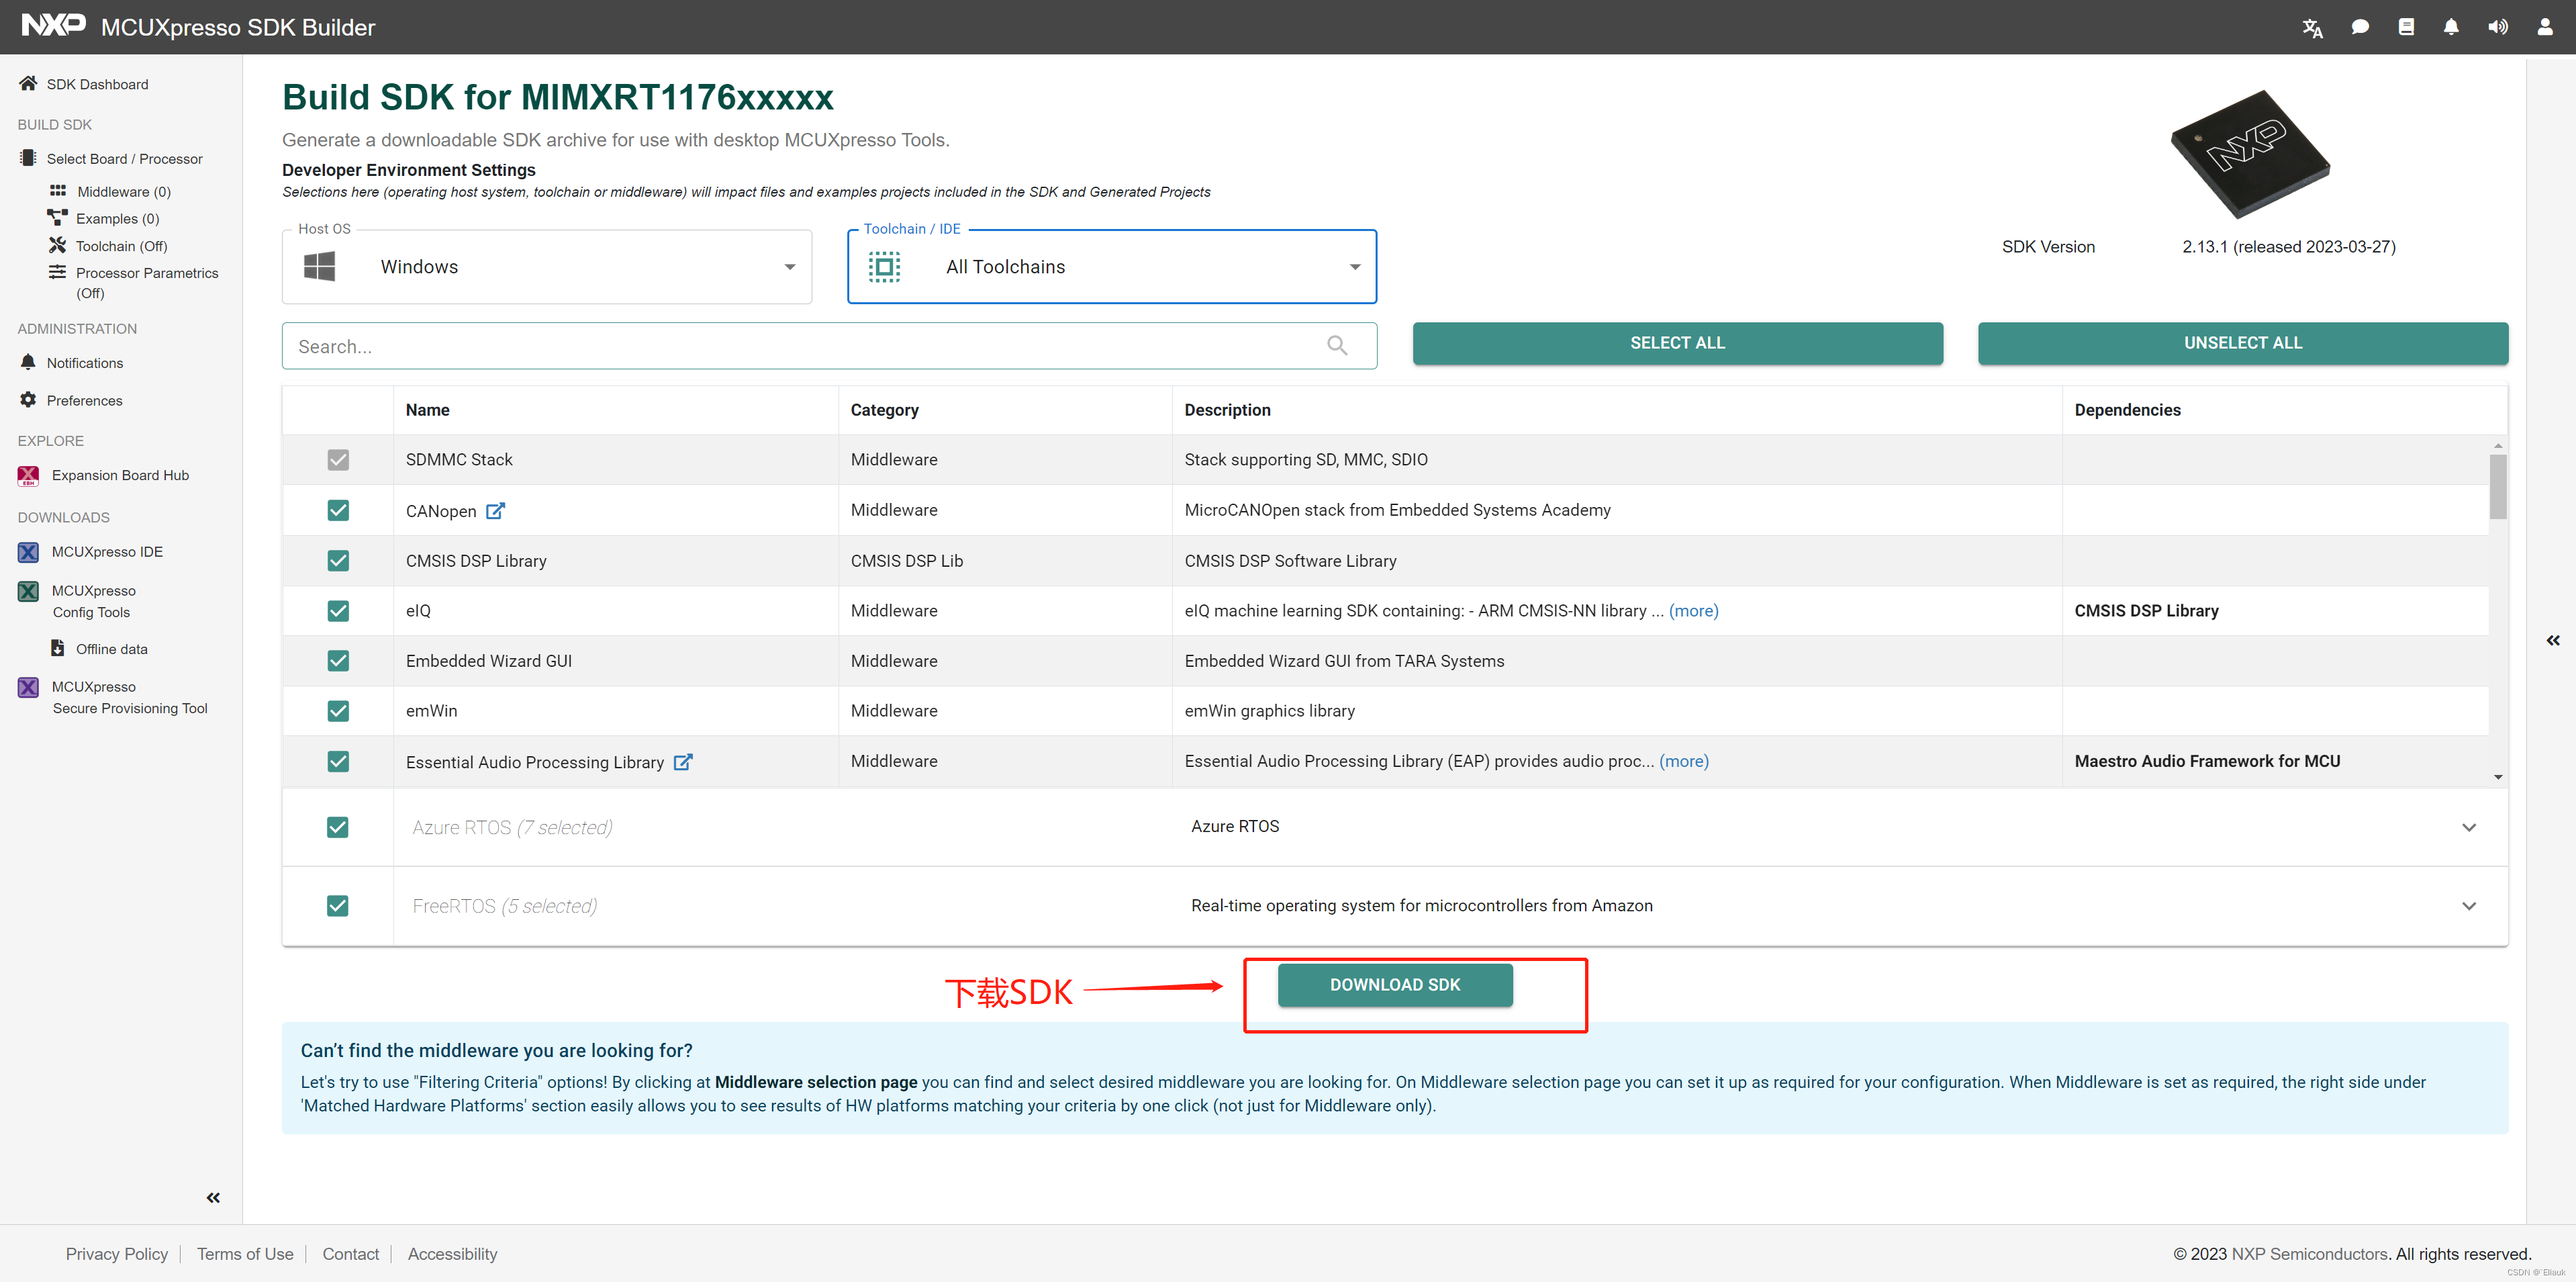2576x1282 pixels.
Task: Open the documentation book icon
Action: pos(2407,27)
